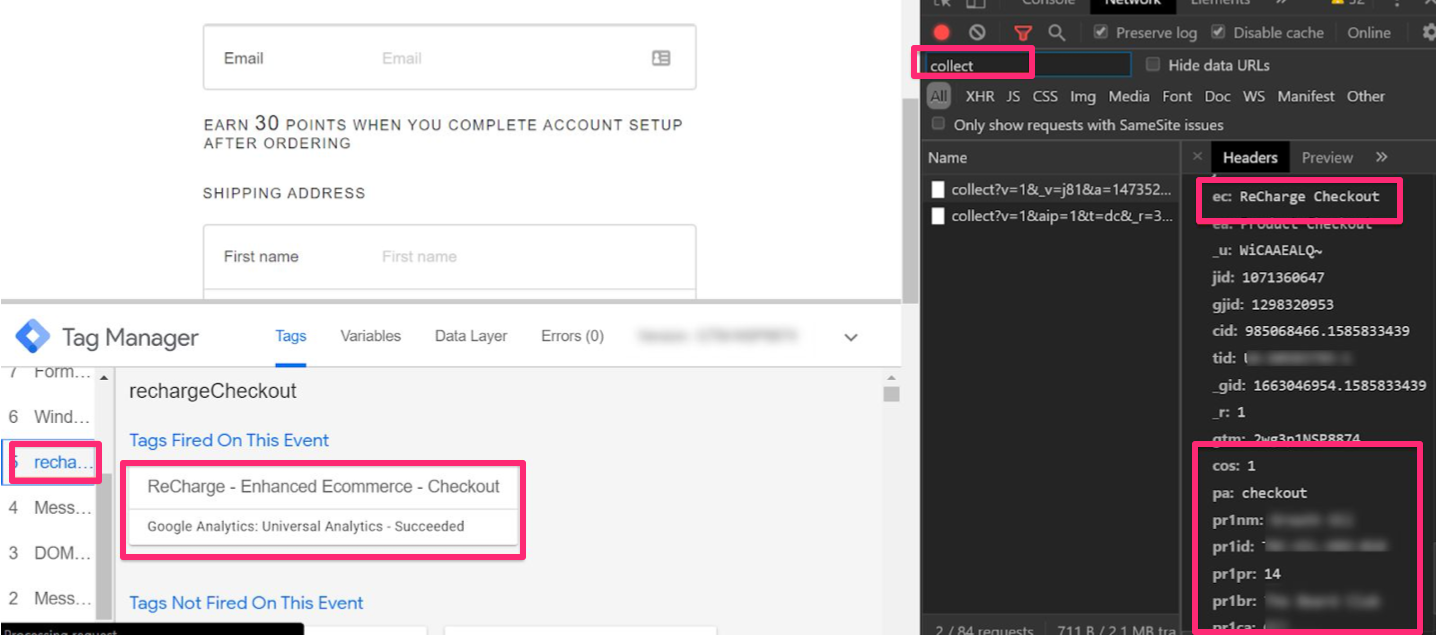Close the request details pane with X
Image resolution: width=1436 pixels, height=640 pixels.
[1198, 157]
